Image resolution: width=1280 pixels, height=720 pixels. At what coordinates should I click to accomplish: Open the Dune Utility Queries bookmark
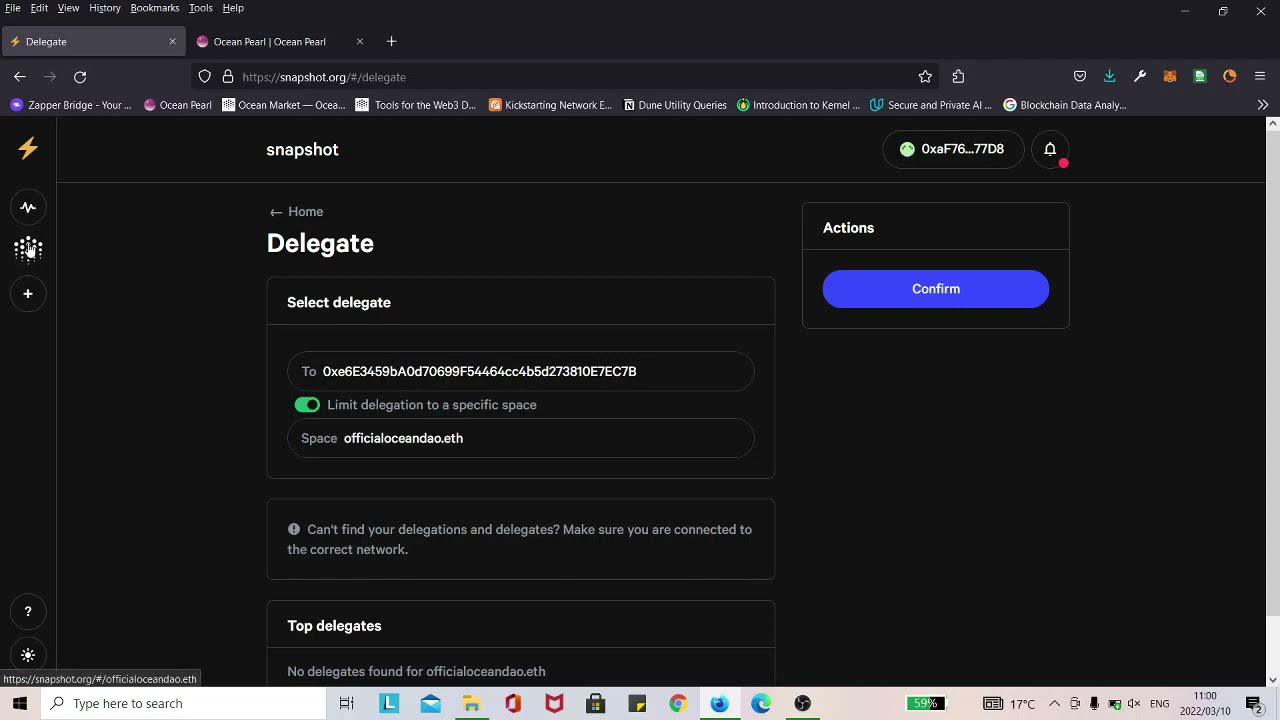[x=675, y=105]
